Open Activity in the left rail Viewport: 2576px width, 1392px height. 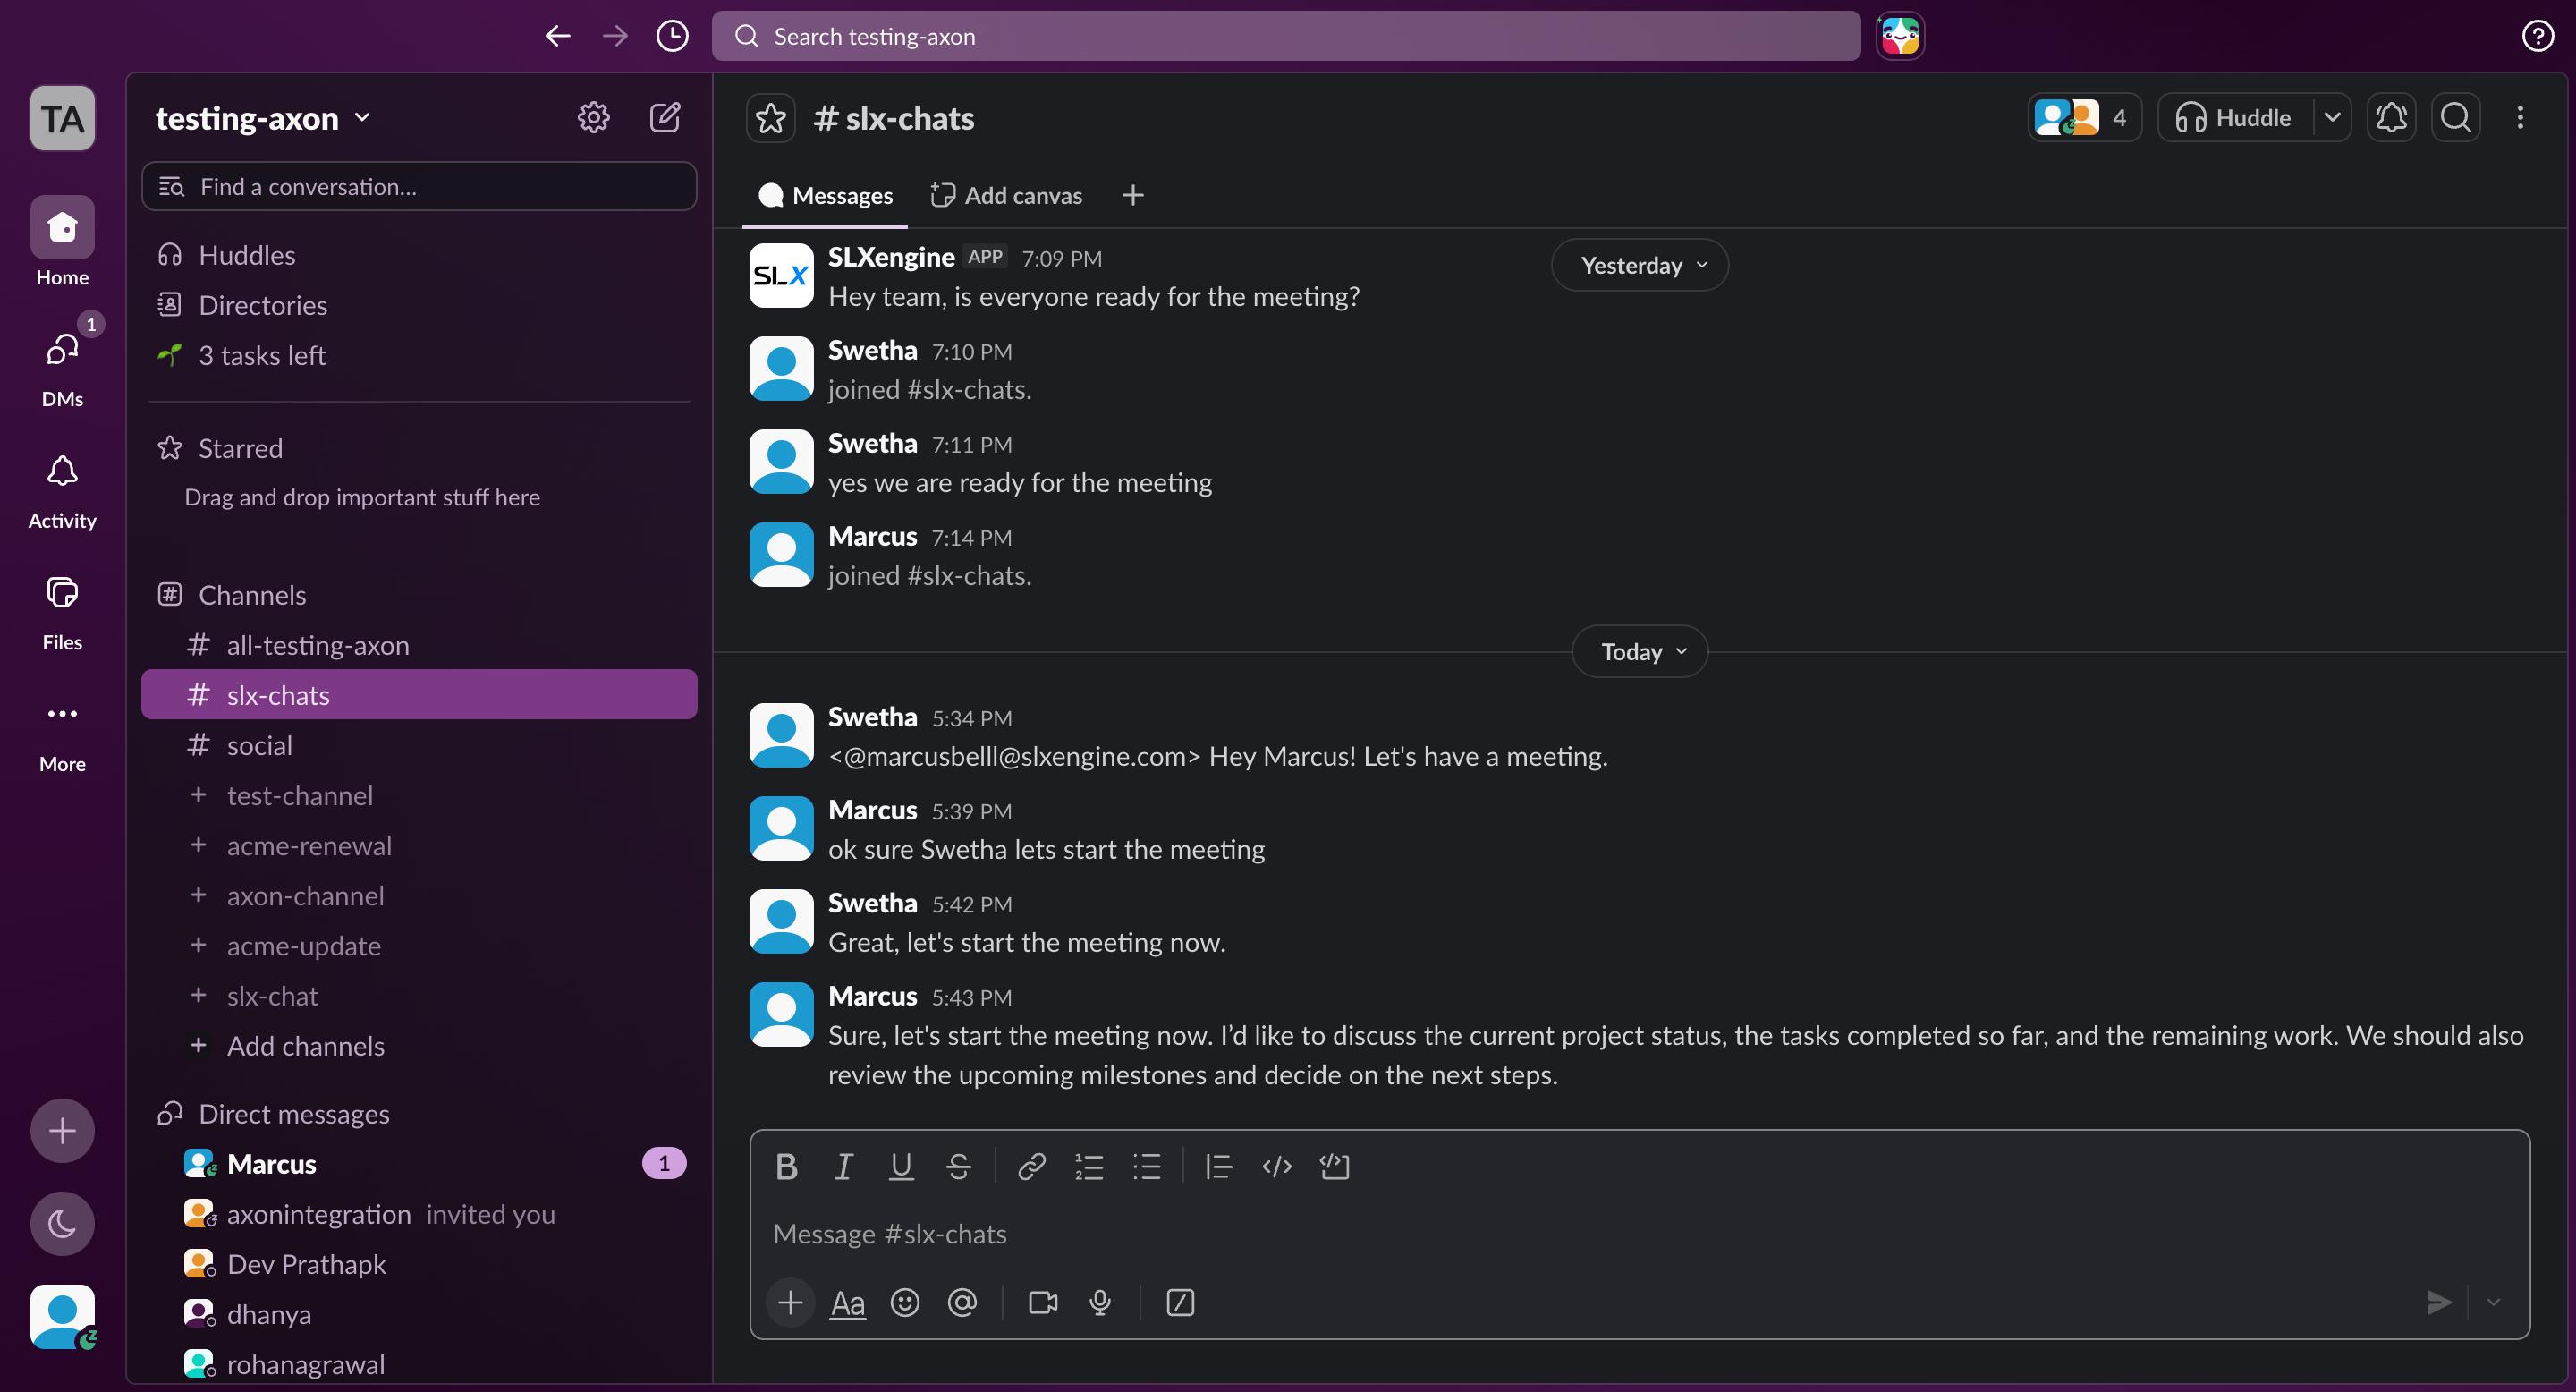click(62, 487)
